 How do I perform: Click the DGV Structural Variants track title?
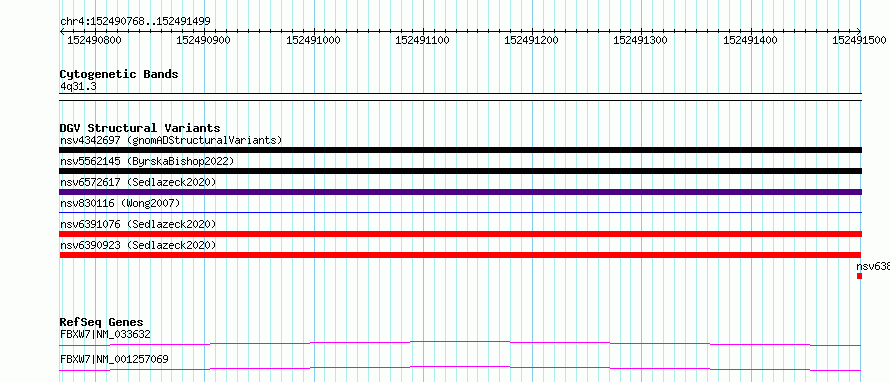140,128
